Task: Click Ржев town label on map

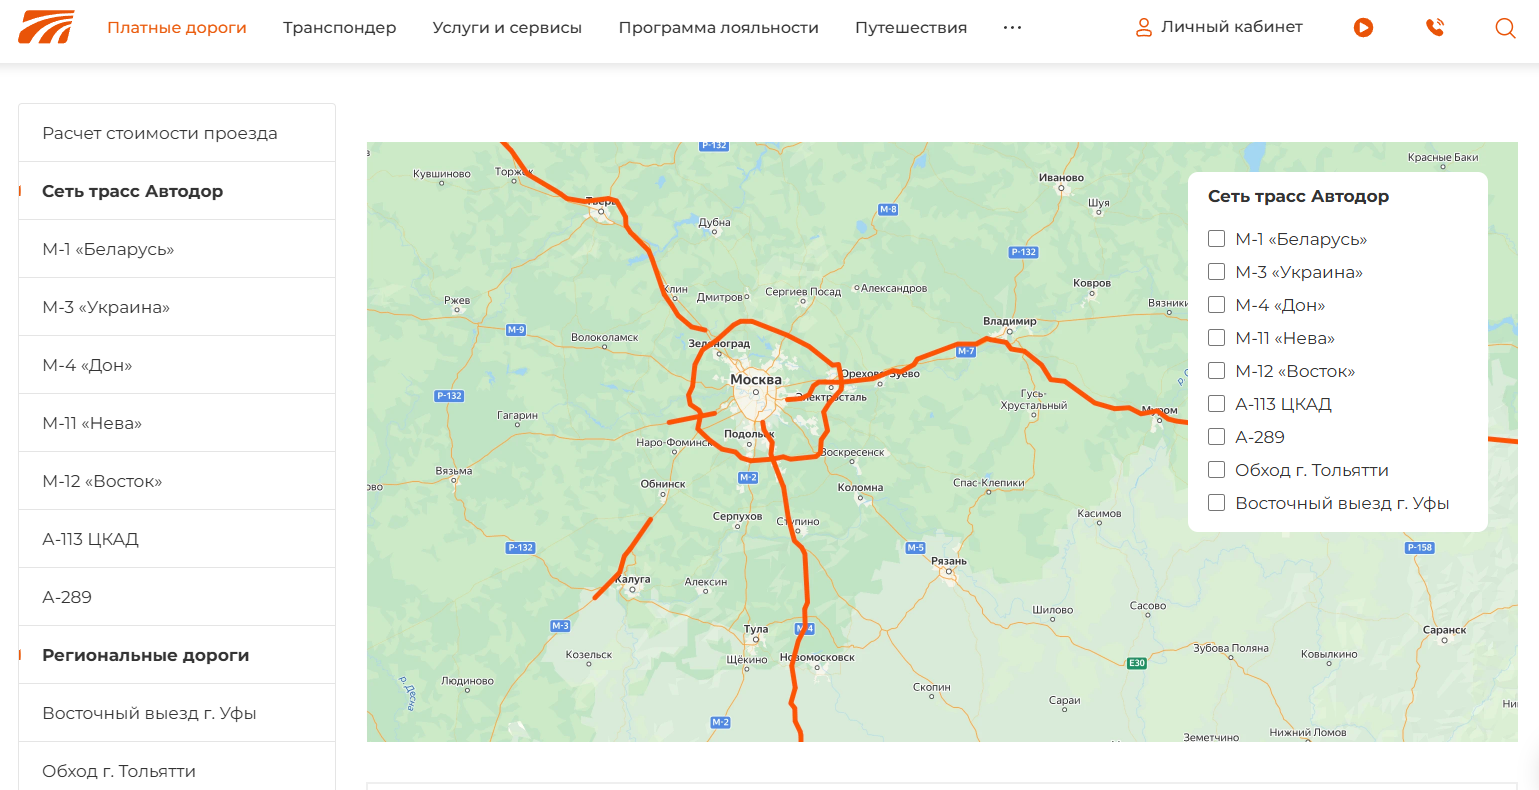Action: tap(457, 300)
